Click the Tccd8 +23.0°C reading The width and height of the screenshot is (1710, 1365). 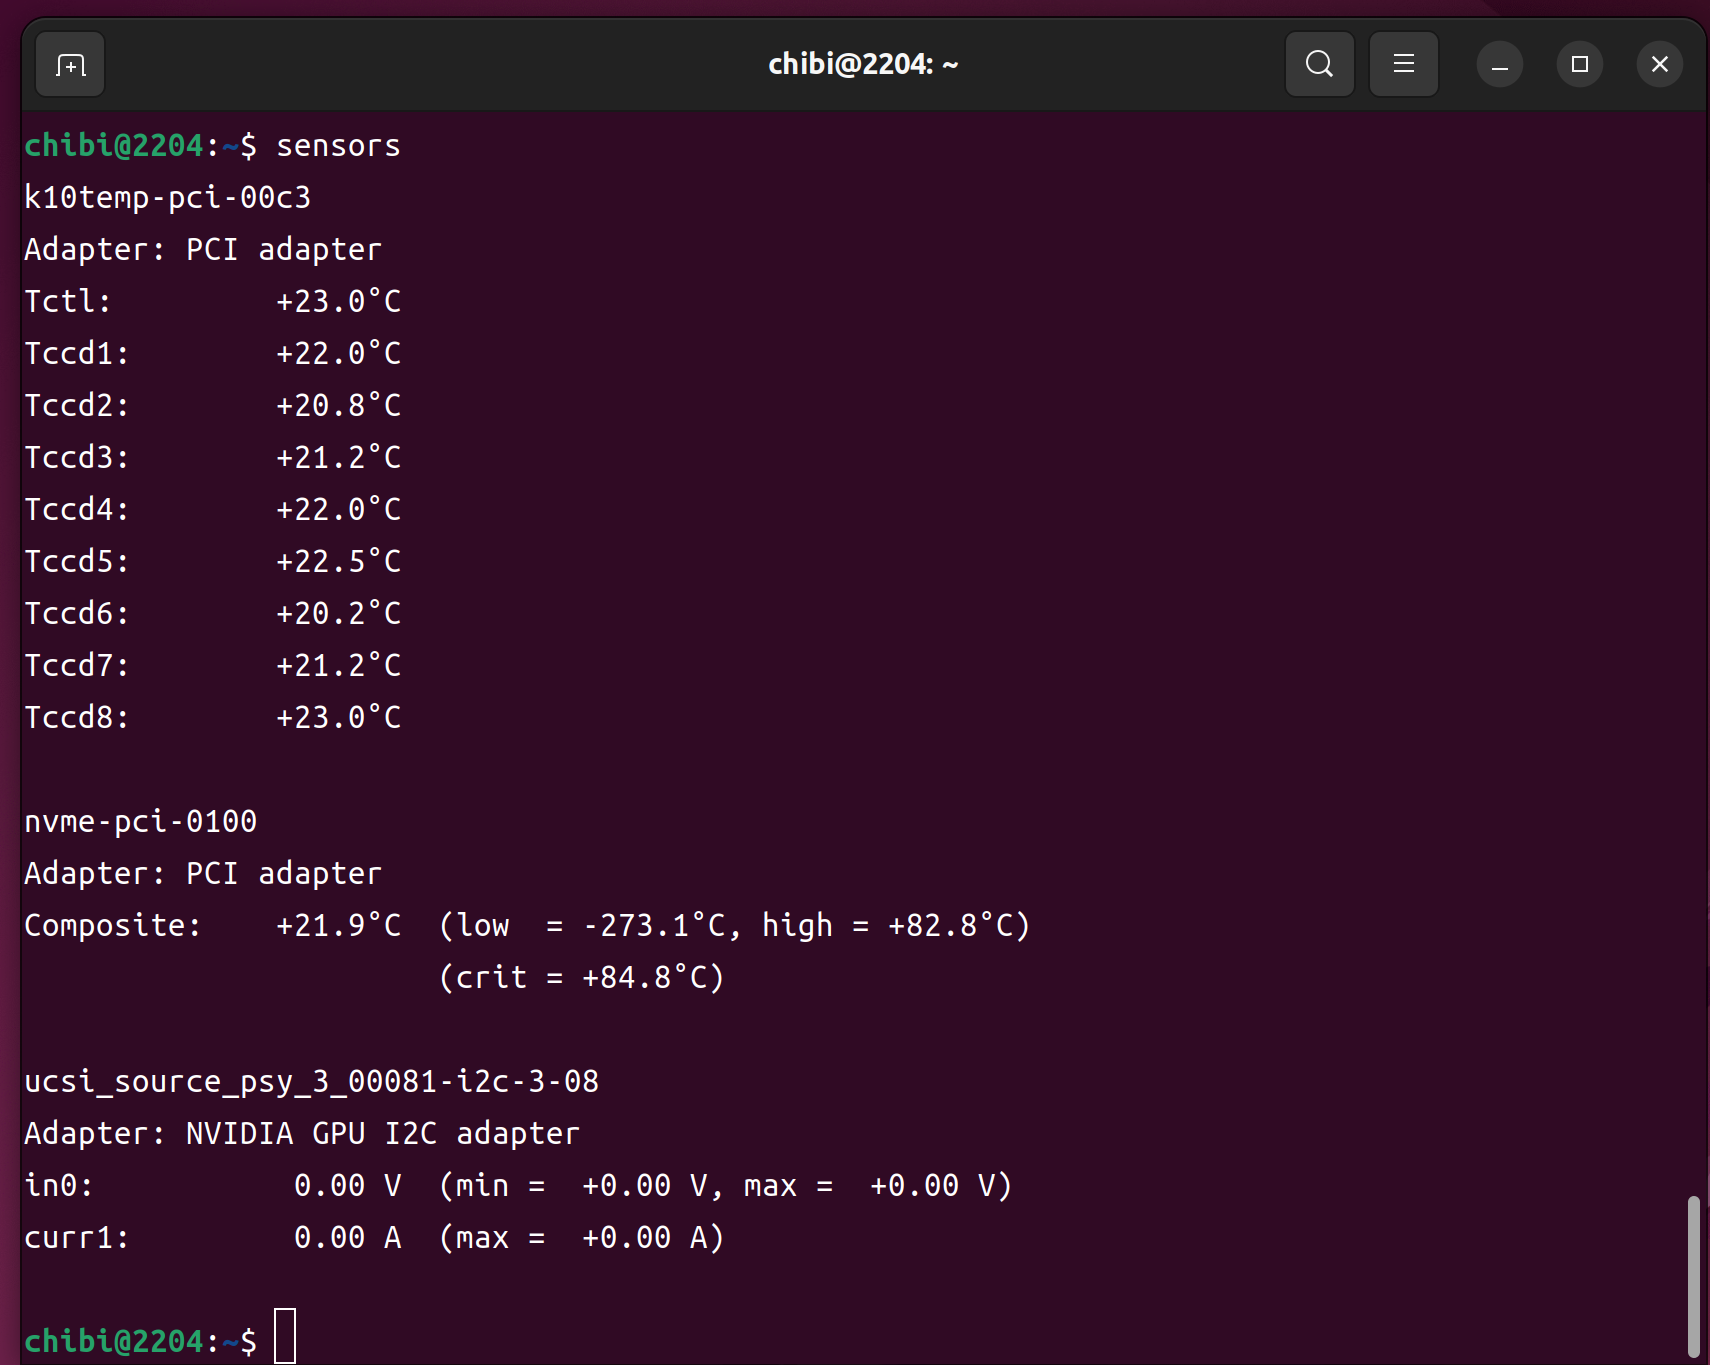[338, 718]
